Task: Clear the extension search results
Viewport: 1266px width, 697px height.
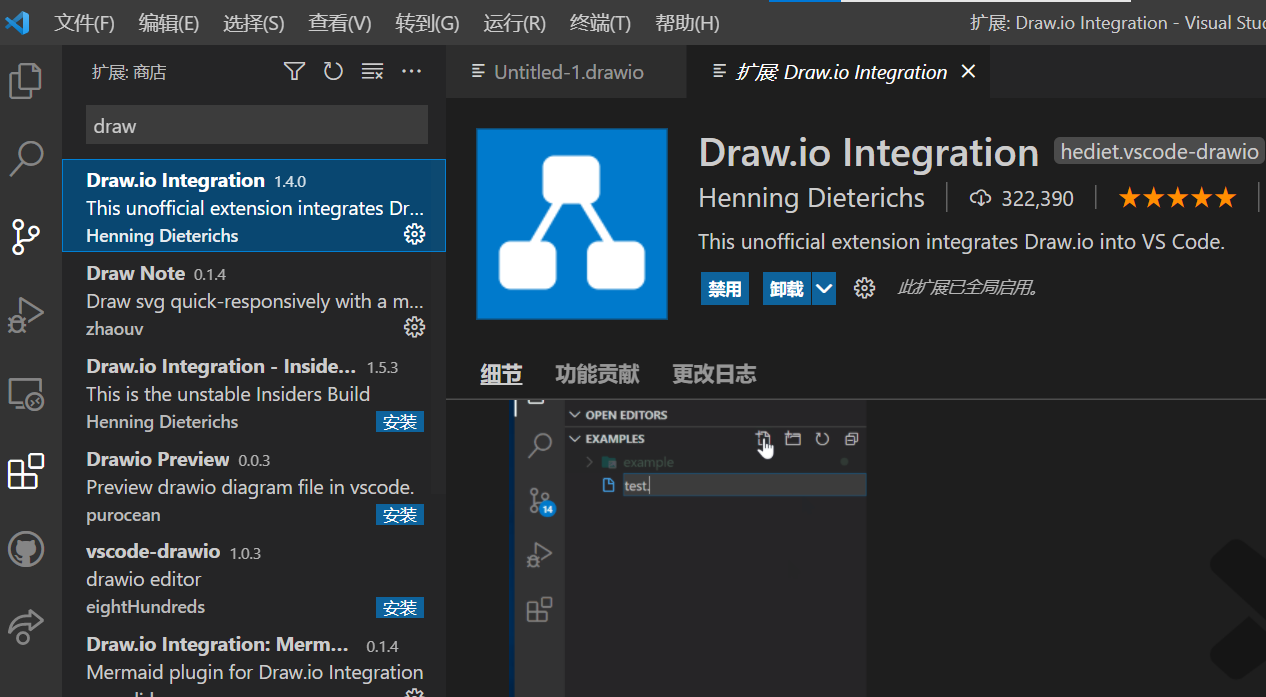Action: pyautogui.click(x=372, y=71)
